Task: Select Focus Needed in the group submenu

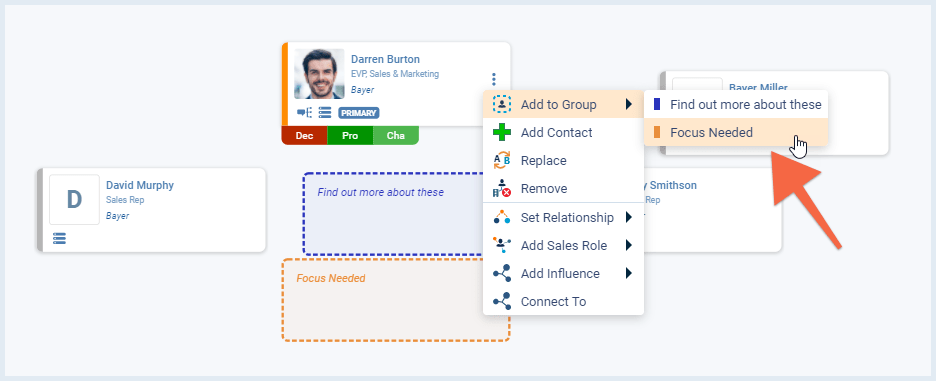Action: pyautogui.click(x=736, y=133)
